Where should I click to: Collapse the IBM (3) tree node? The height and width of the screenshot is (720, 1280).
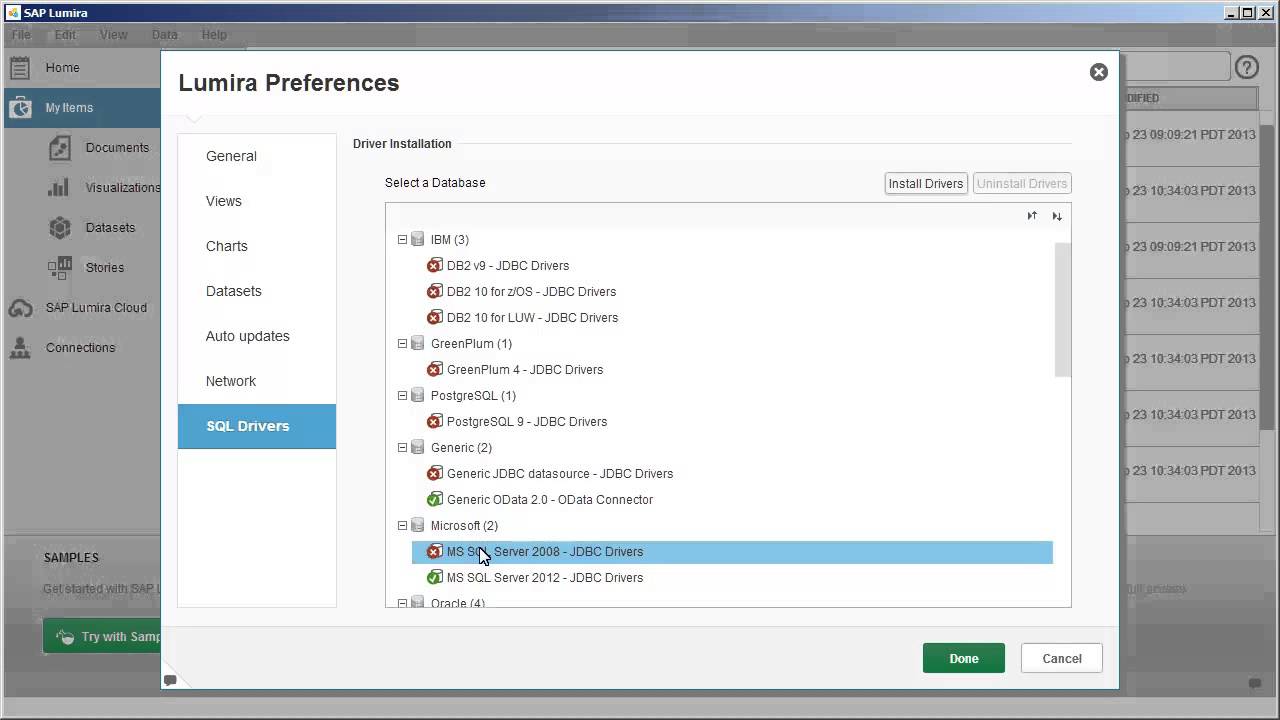[x=403, y=240]
